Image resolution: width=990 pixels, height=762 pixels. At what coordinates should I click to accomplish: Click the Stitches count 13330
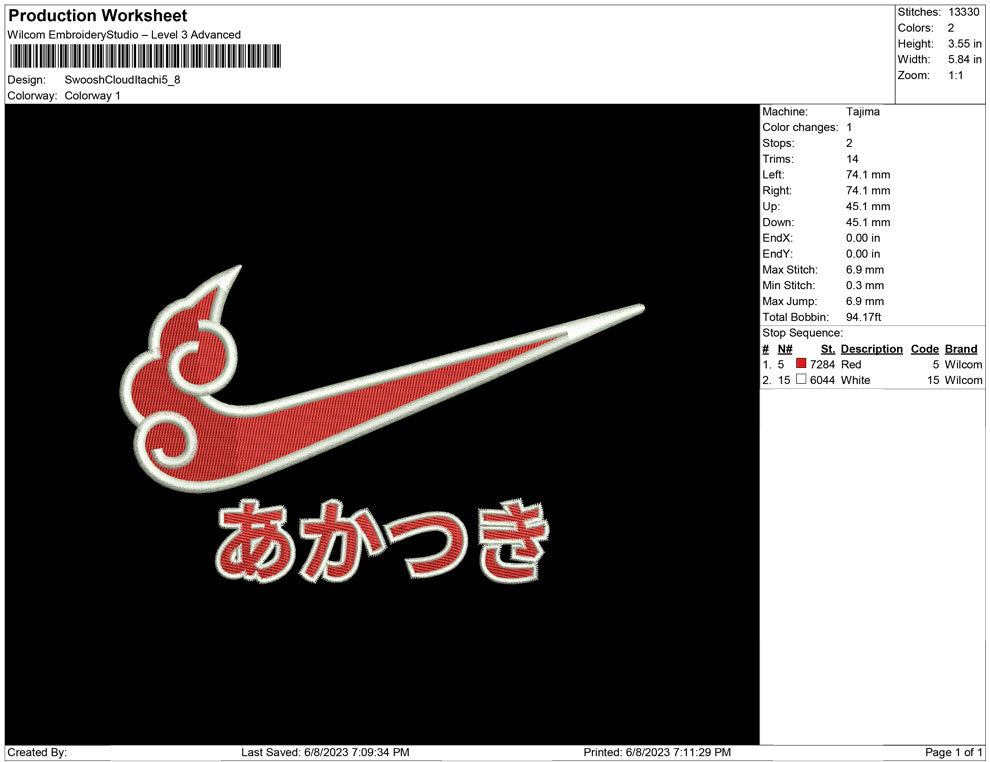pyautogui.click(x=964, y=12)
